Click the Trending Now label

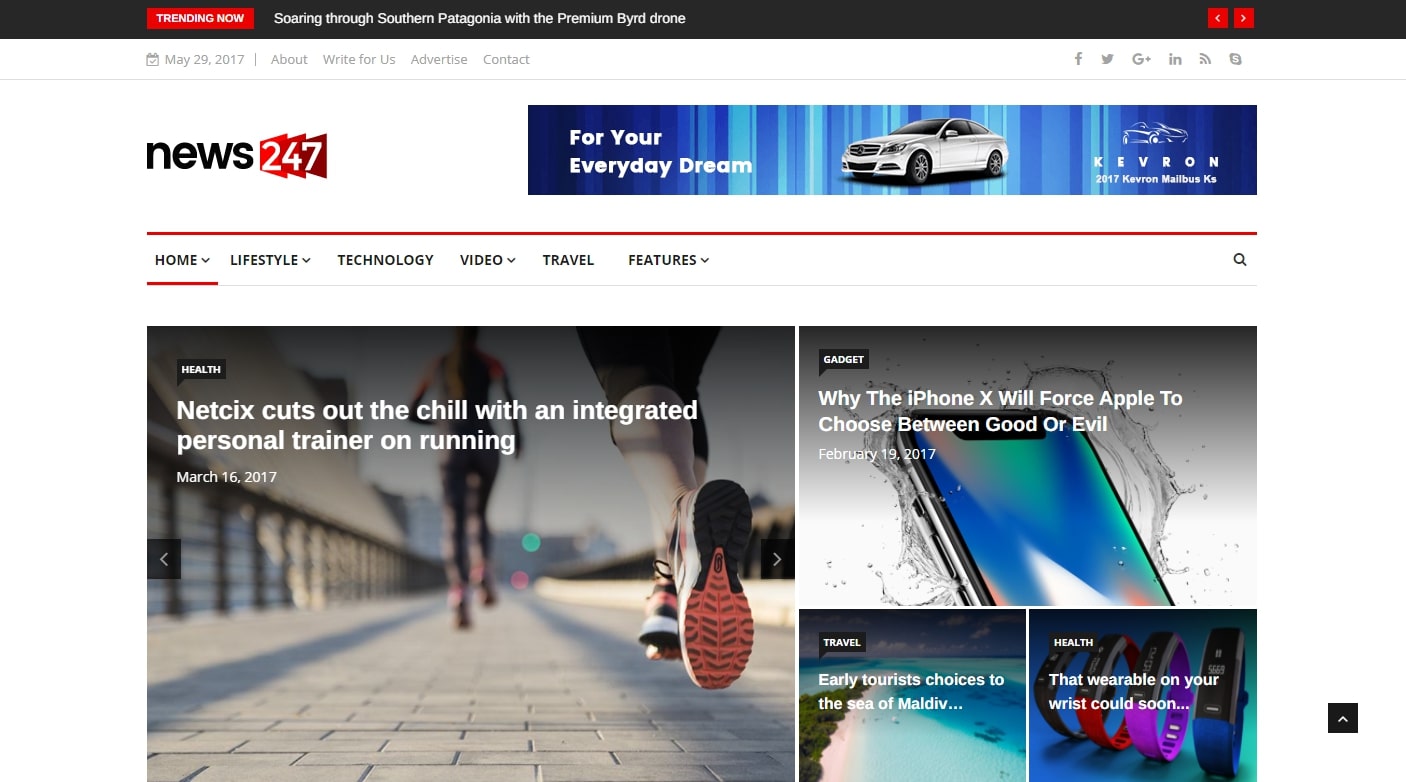(x=200, y=18)
